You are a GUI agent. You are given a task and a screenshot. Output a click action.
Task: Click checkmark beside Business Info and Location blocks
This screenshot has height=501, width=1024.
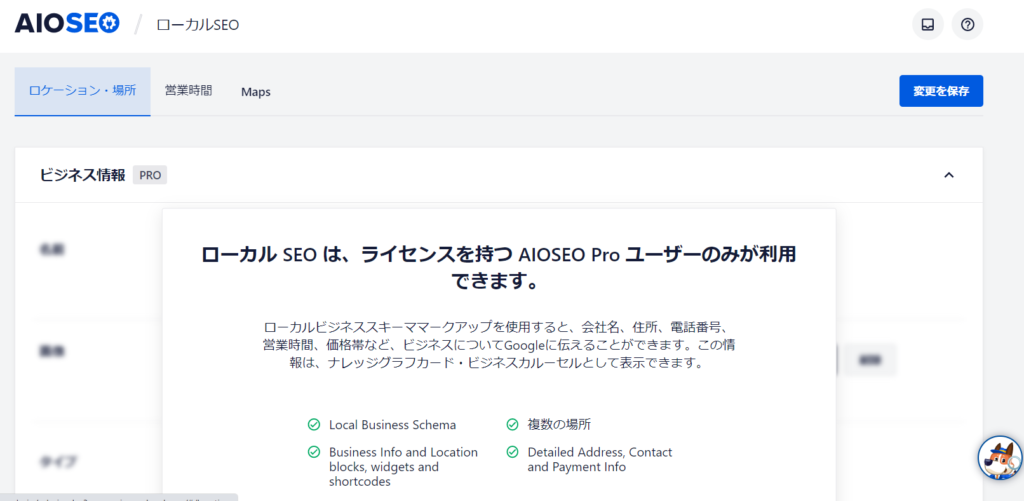point(314,452)
